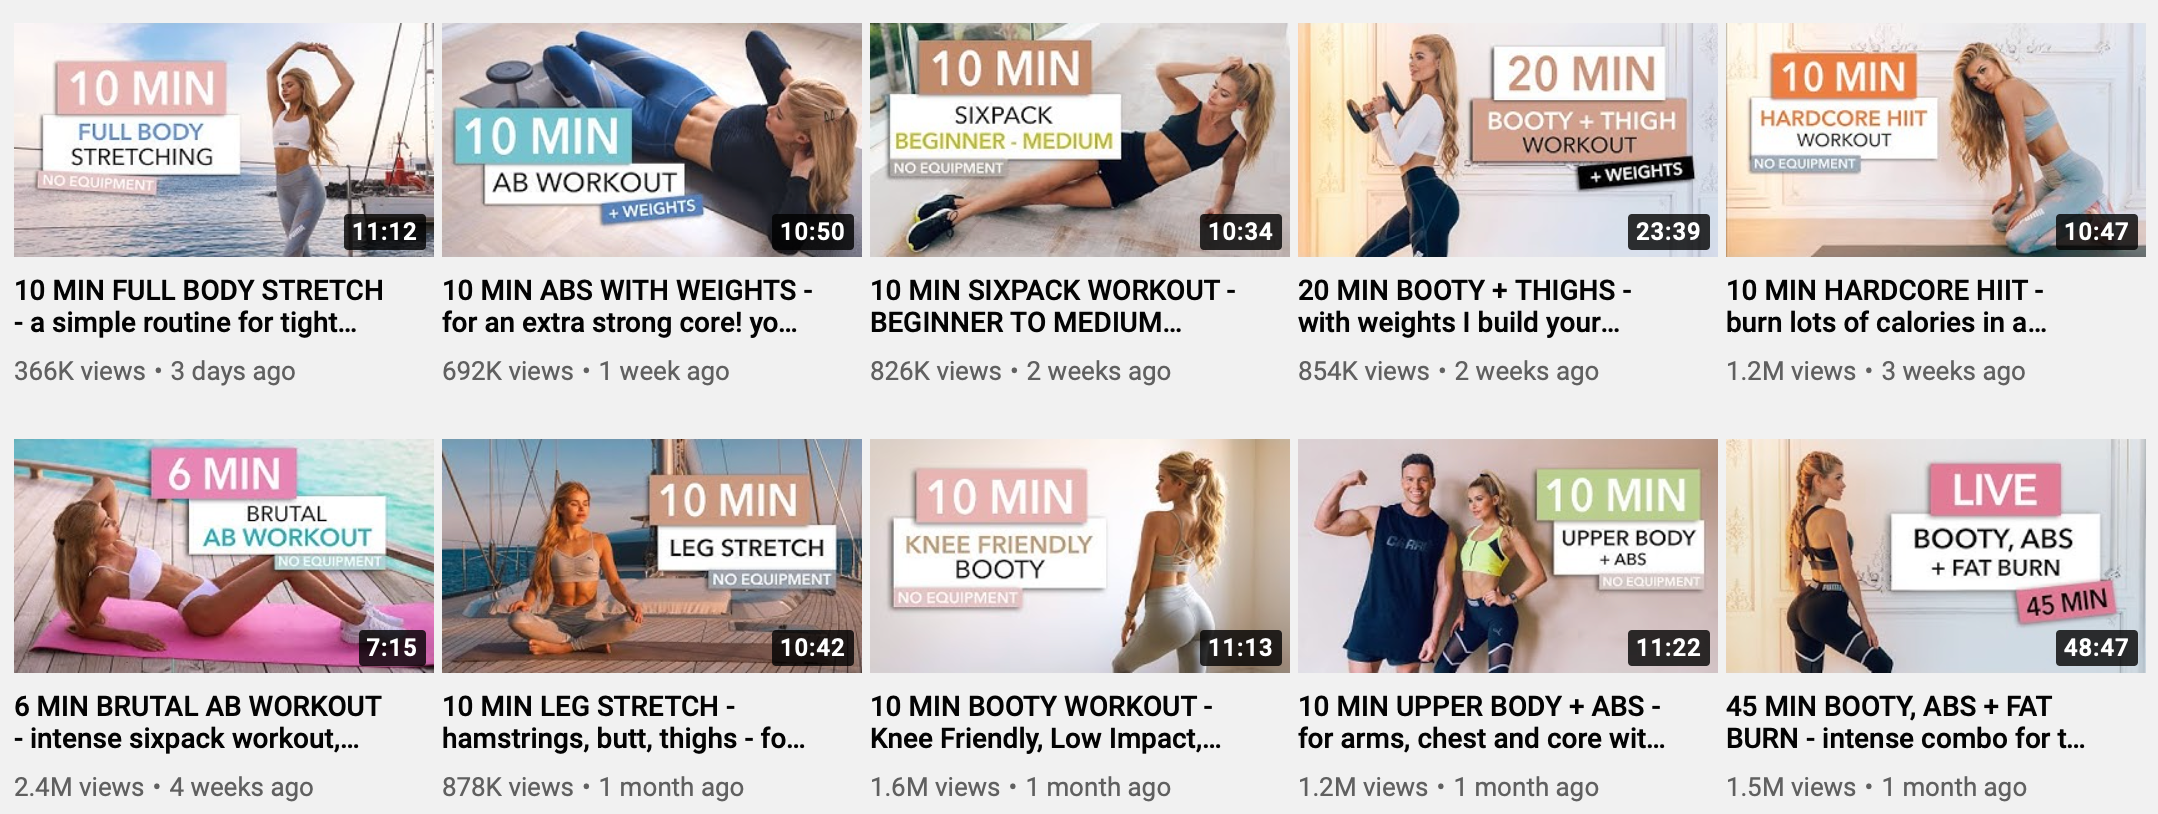Open the Hardcore HIIT Workout thumbnail

(1936, 140)
